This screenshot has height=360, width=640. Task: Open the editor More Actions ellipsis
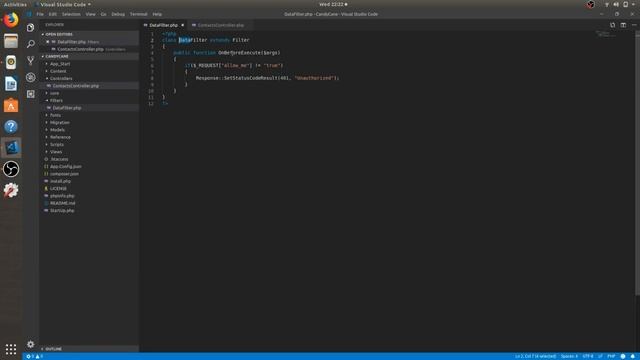pyautogui.click(x=634, y=25)
